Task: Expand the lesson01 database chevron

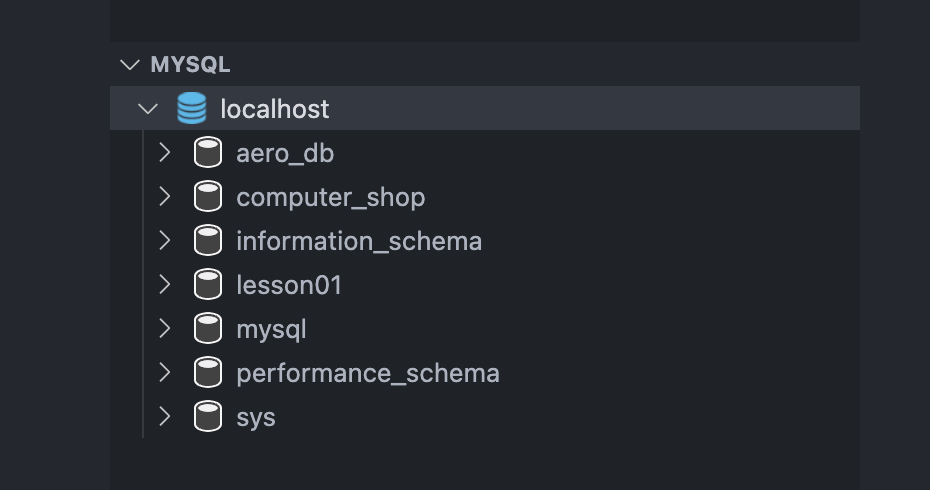Action: click(165, 285)
